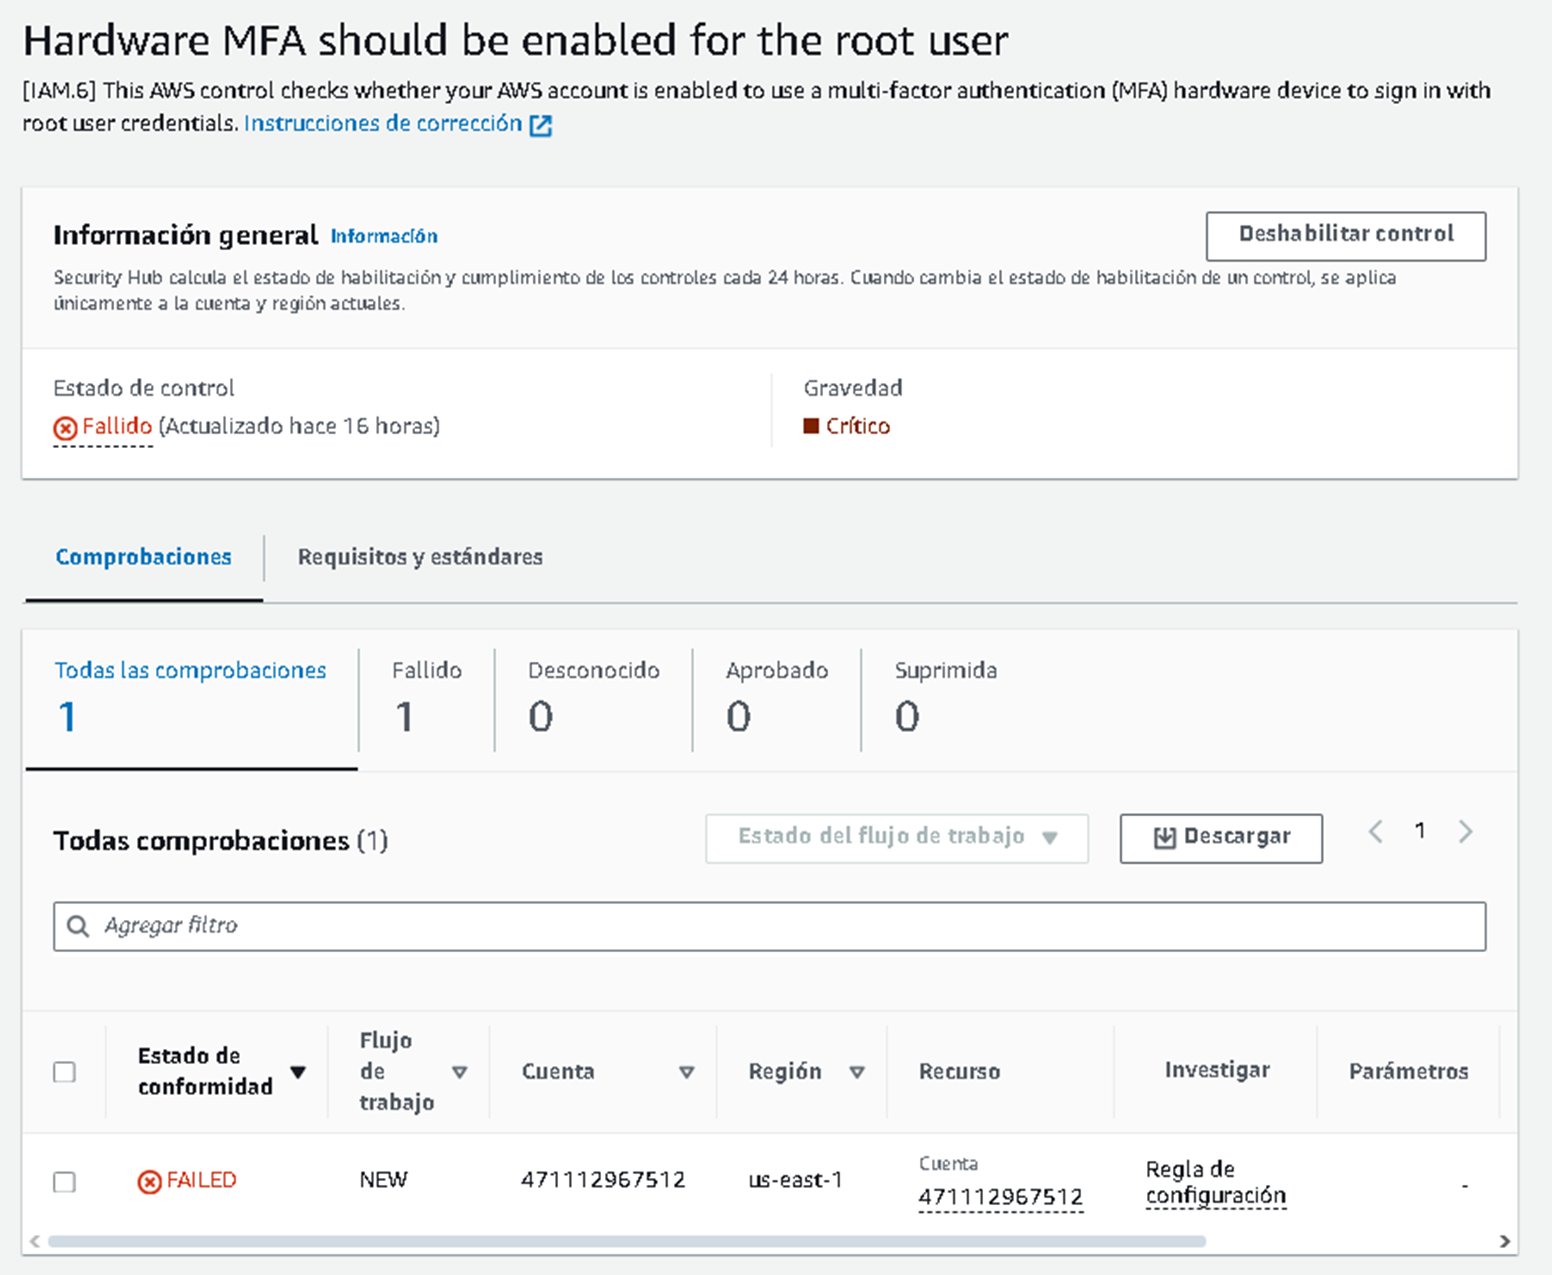Go to next page with the right chevron
The width and height of the screenshot is (1552, 1275).
(x=1465, y=832)
